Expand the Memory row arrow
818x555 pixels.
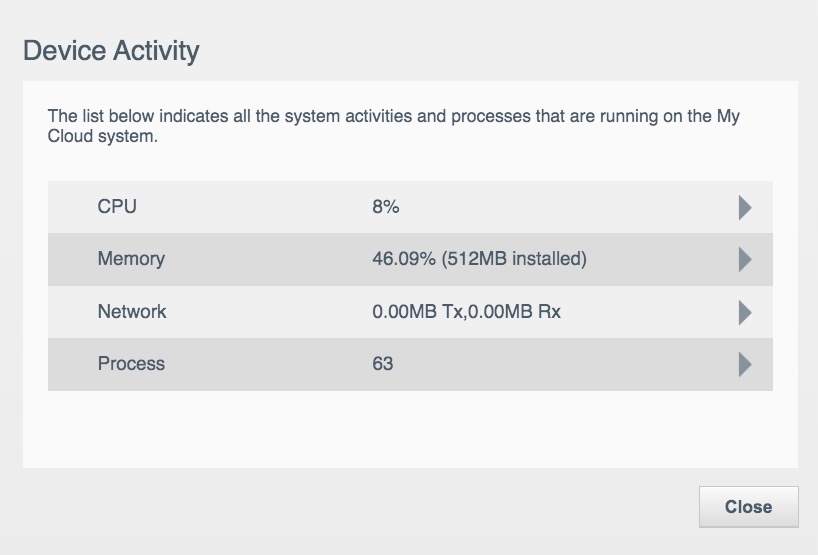click(744, 259)
